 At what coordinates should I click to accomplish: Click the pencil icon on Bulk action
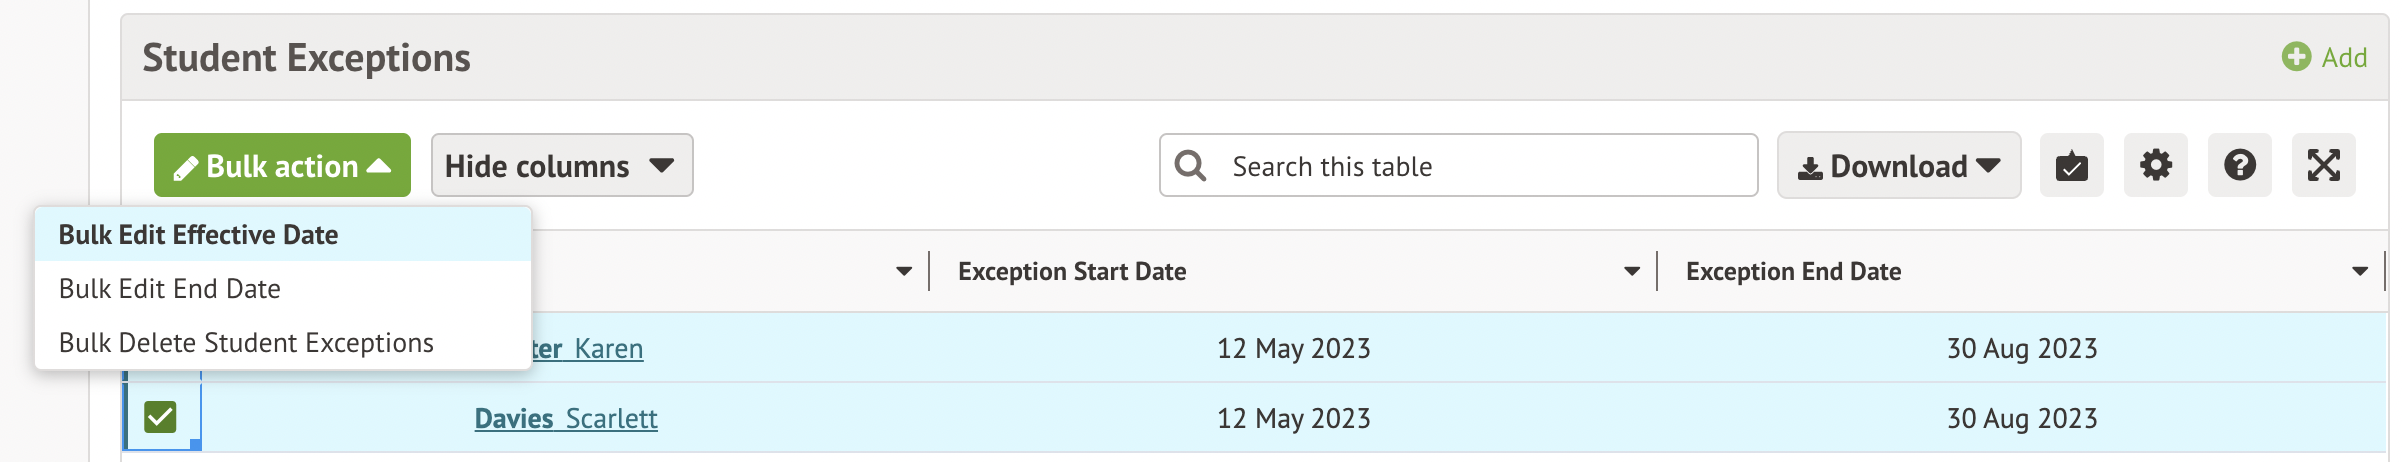(185, 169)
